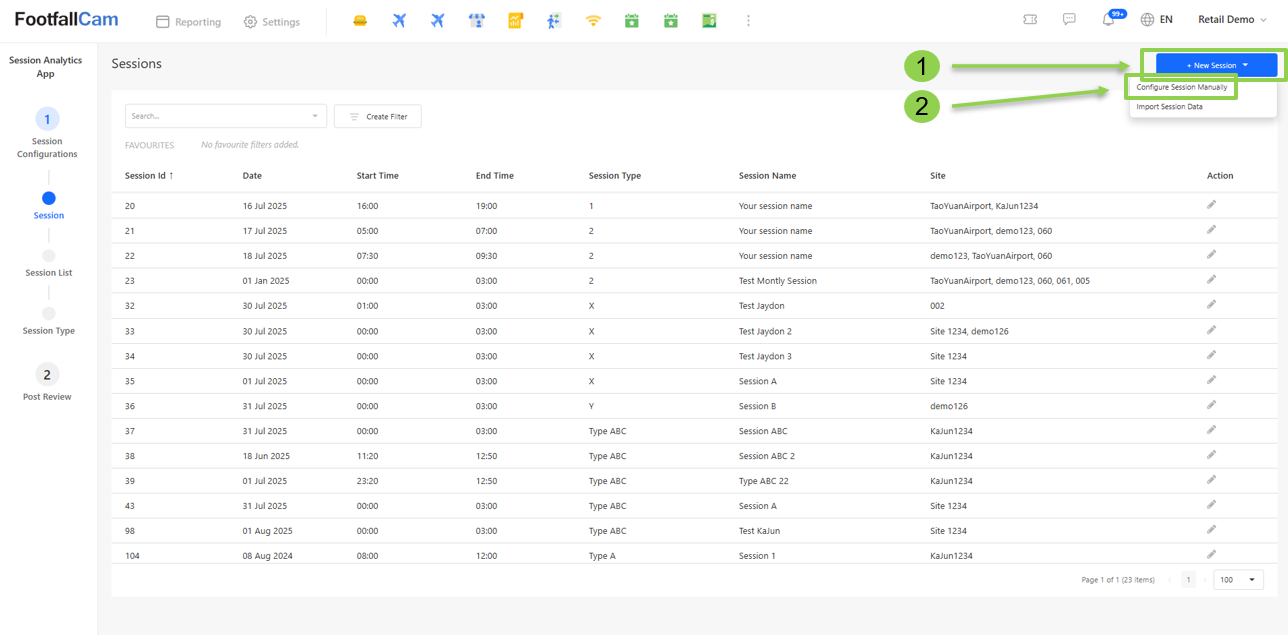Viewport: 1288px width, 635px height.
Task: Sort table by Session Id column header
Action: click(149, 176)
